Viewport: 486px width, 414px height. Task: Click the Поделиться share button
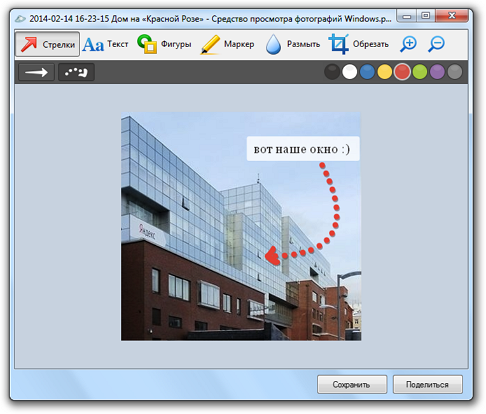pyautogui.click(x=428, y=384)
